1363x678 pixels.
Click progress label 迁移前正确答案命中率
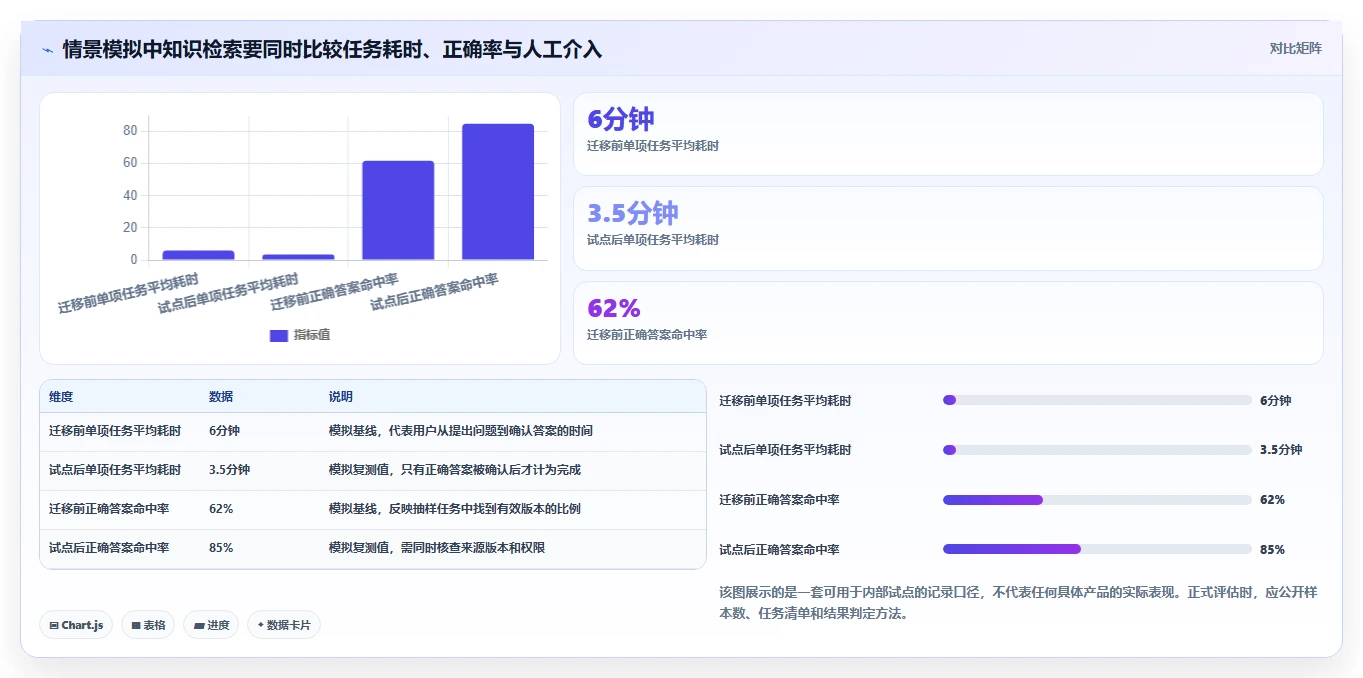point(779,500)
